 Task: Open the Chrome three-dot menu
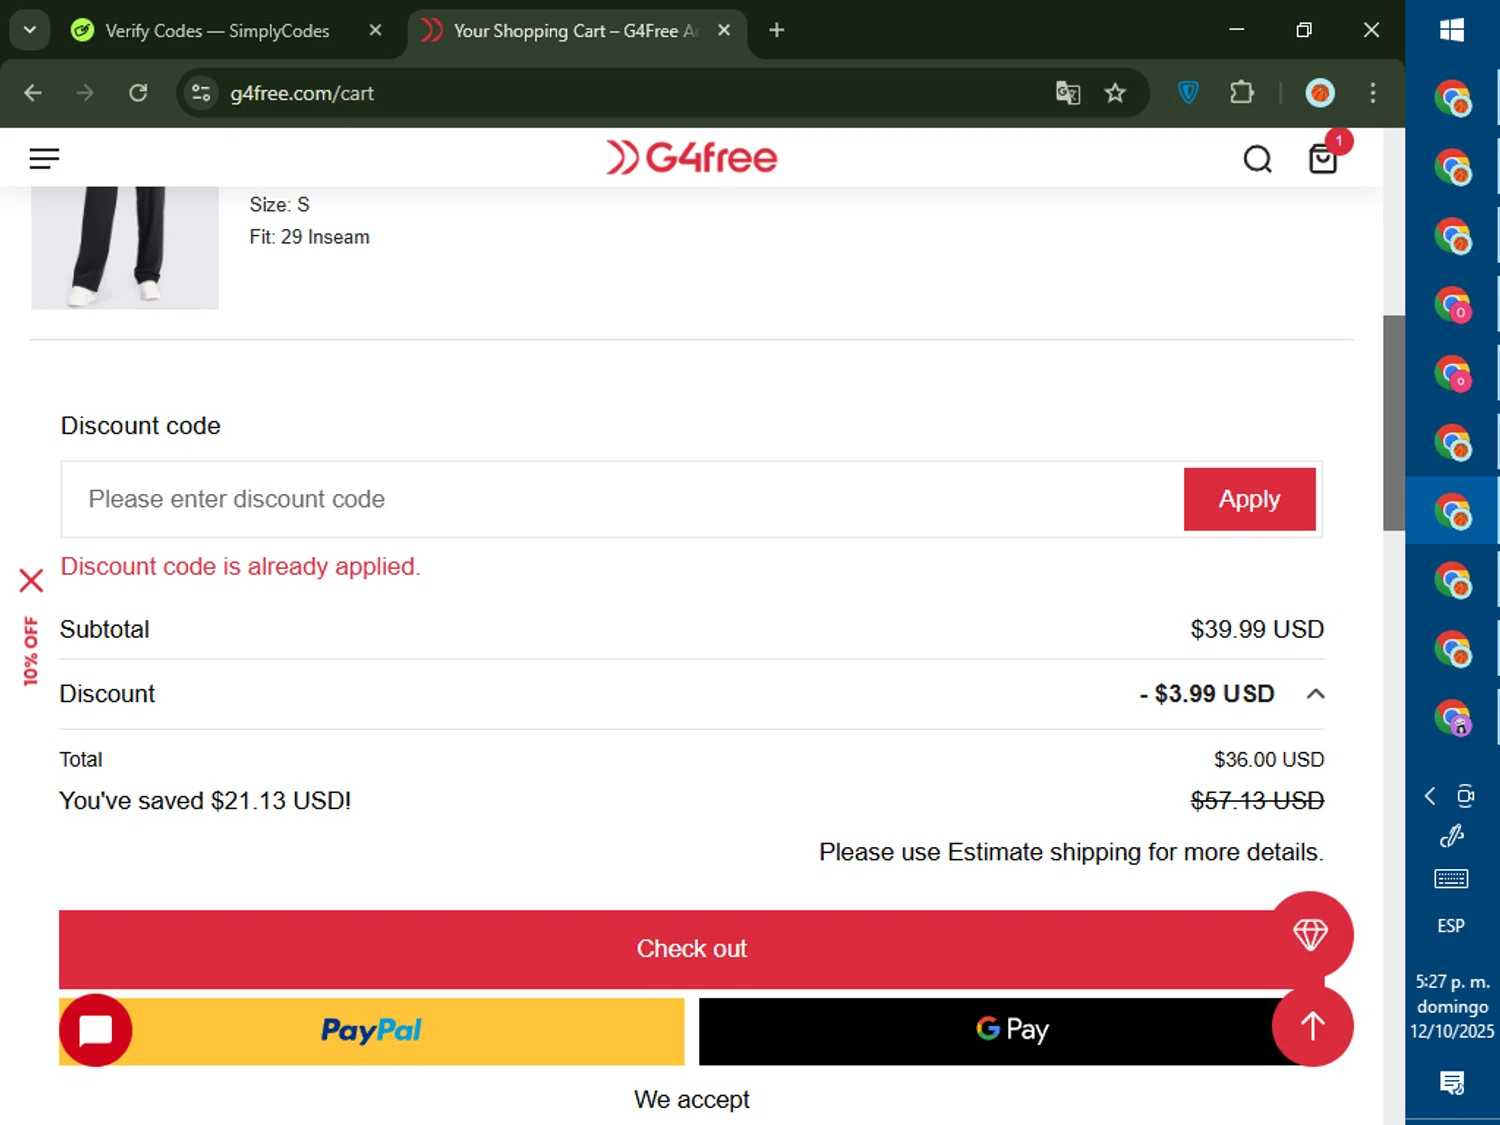point(1373,93)
